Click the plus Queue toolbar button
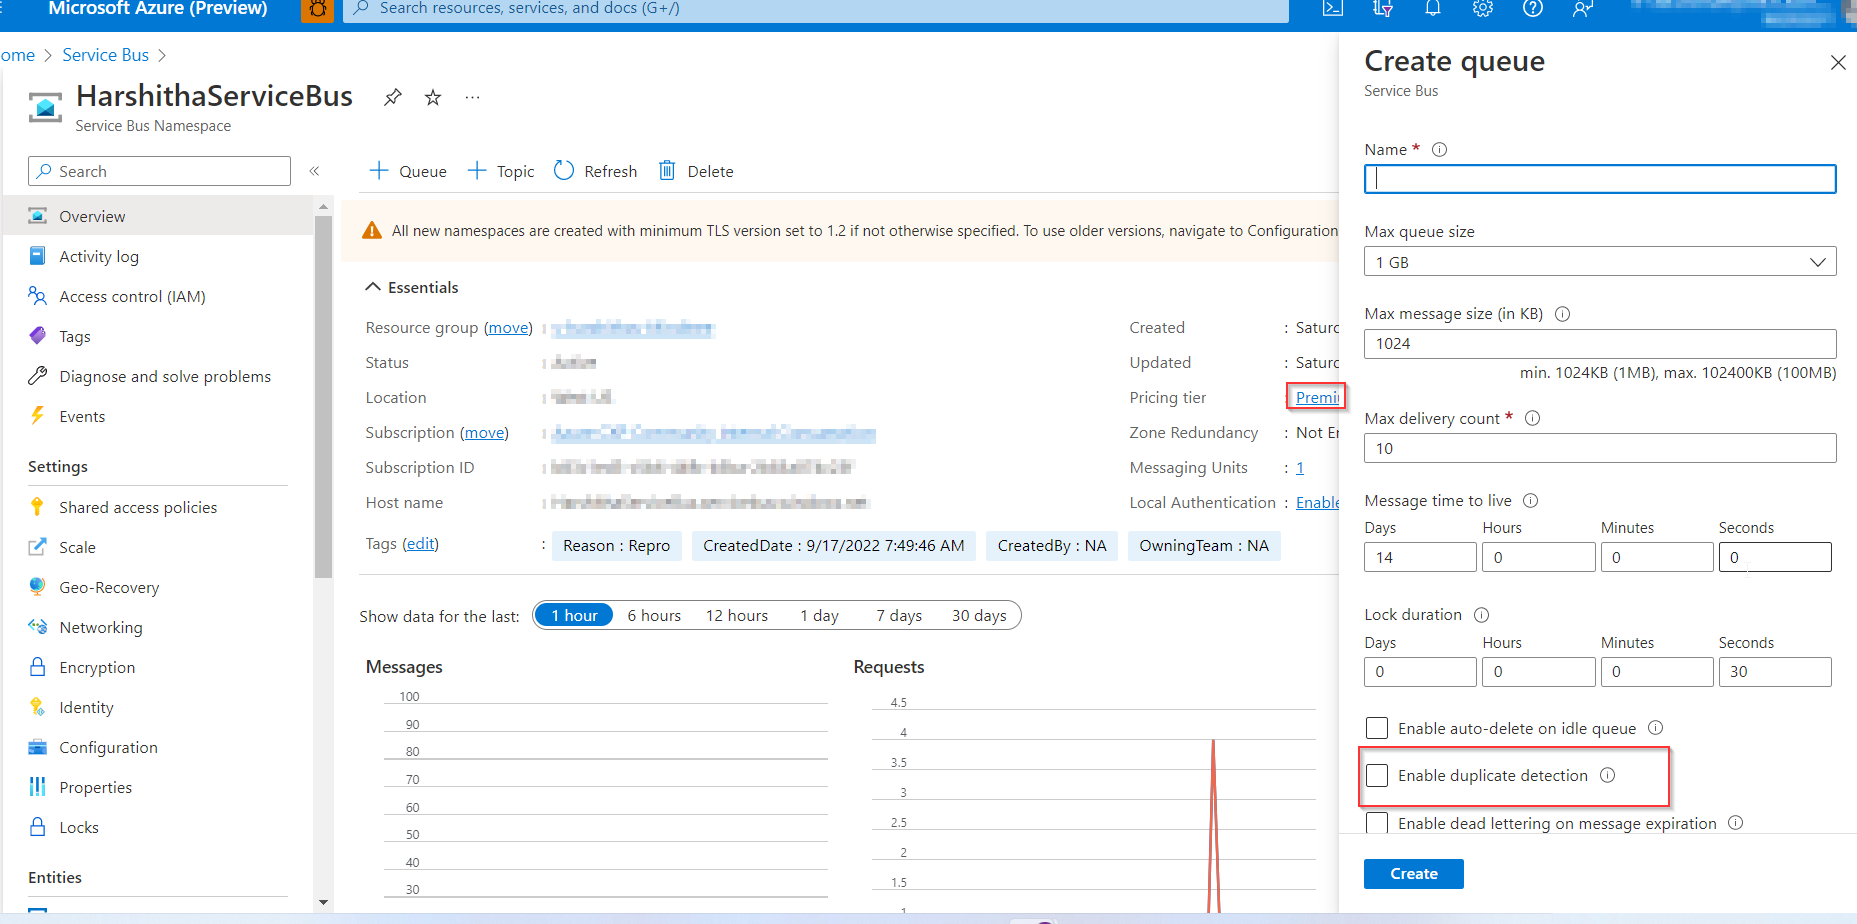The image size is (1857, 924). coord(408,171)
